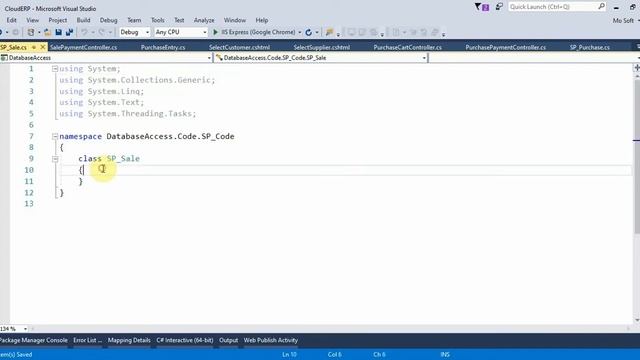Screen dimensions: 640x360
Task: Open the Analyze menu
Action: (x=204, y=20)
